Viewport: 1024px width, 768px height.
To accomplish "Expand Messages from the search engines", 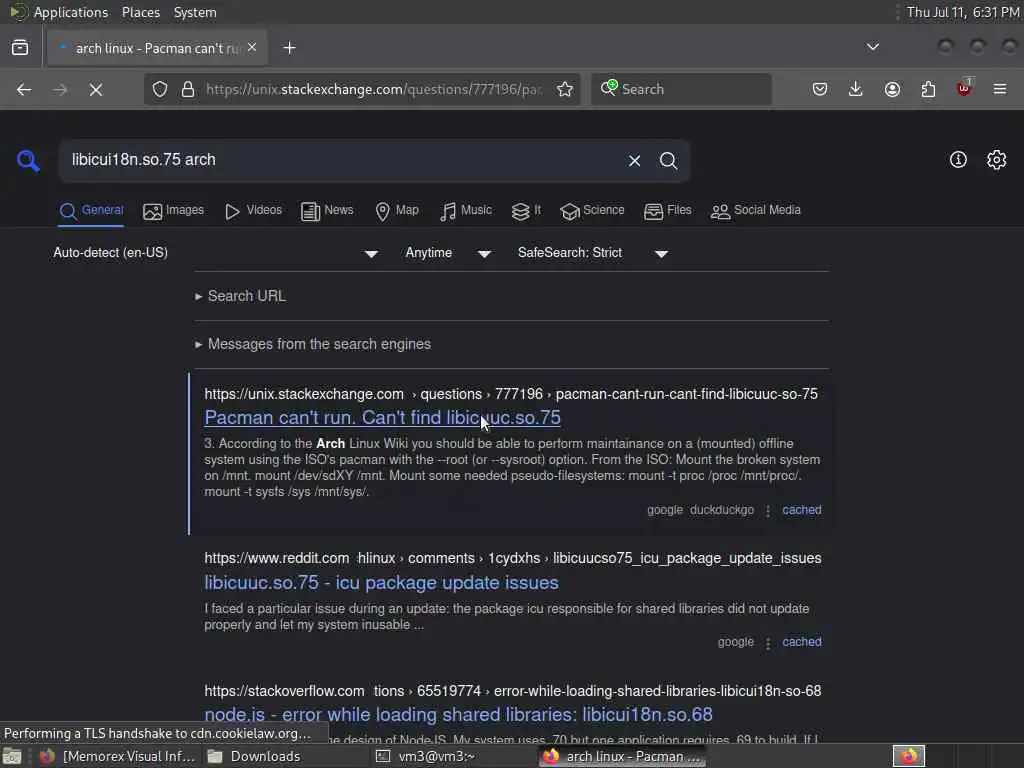I will click(x=313, y=344).
